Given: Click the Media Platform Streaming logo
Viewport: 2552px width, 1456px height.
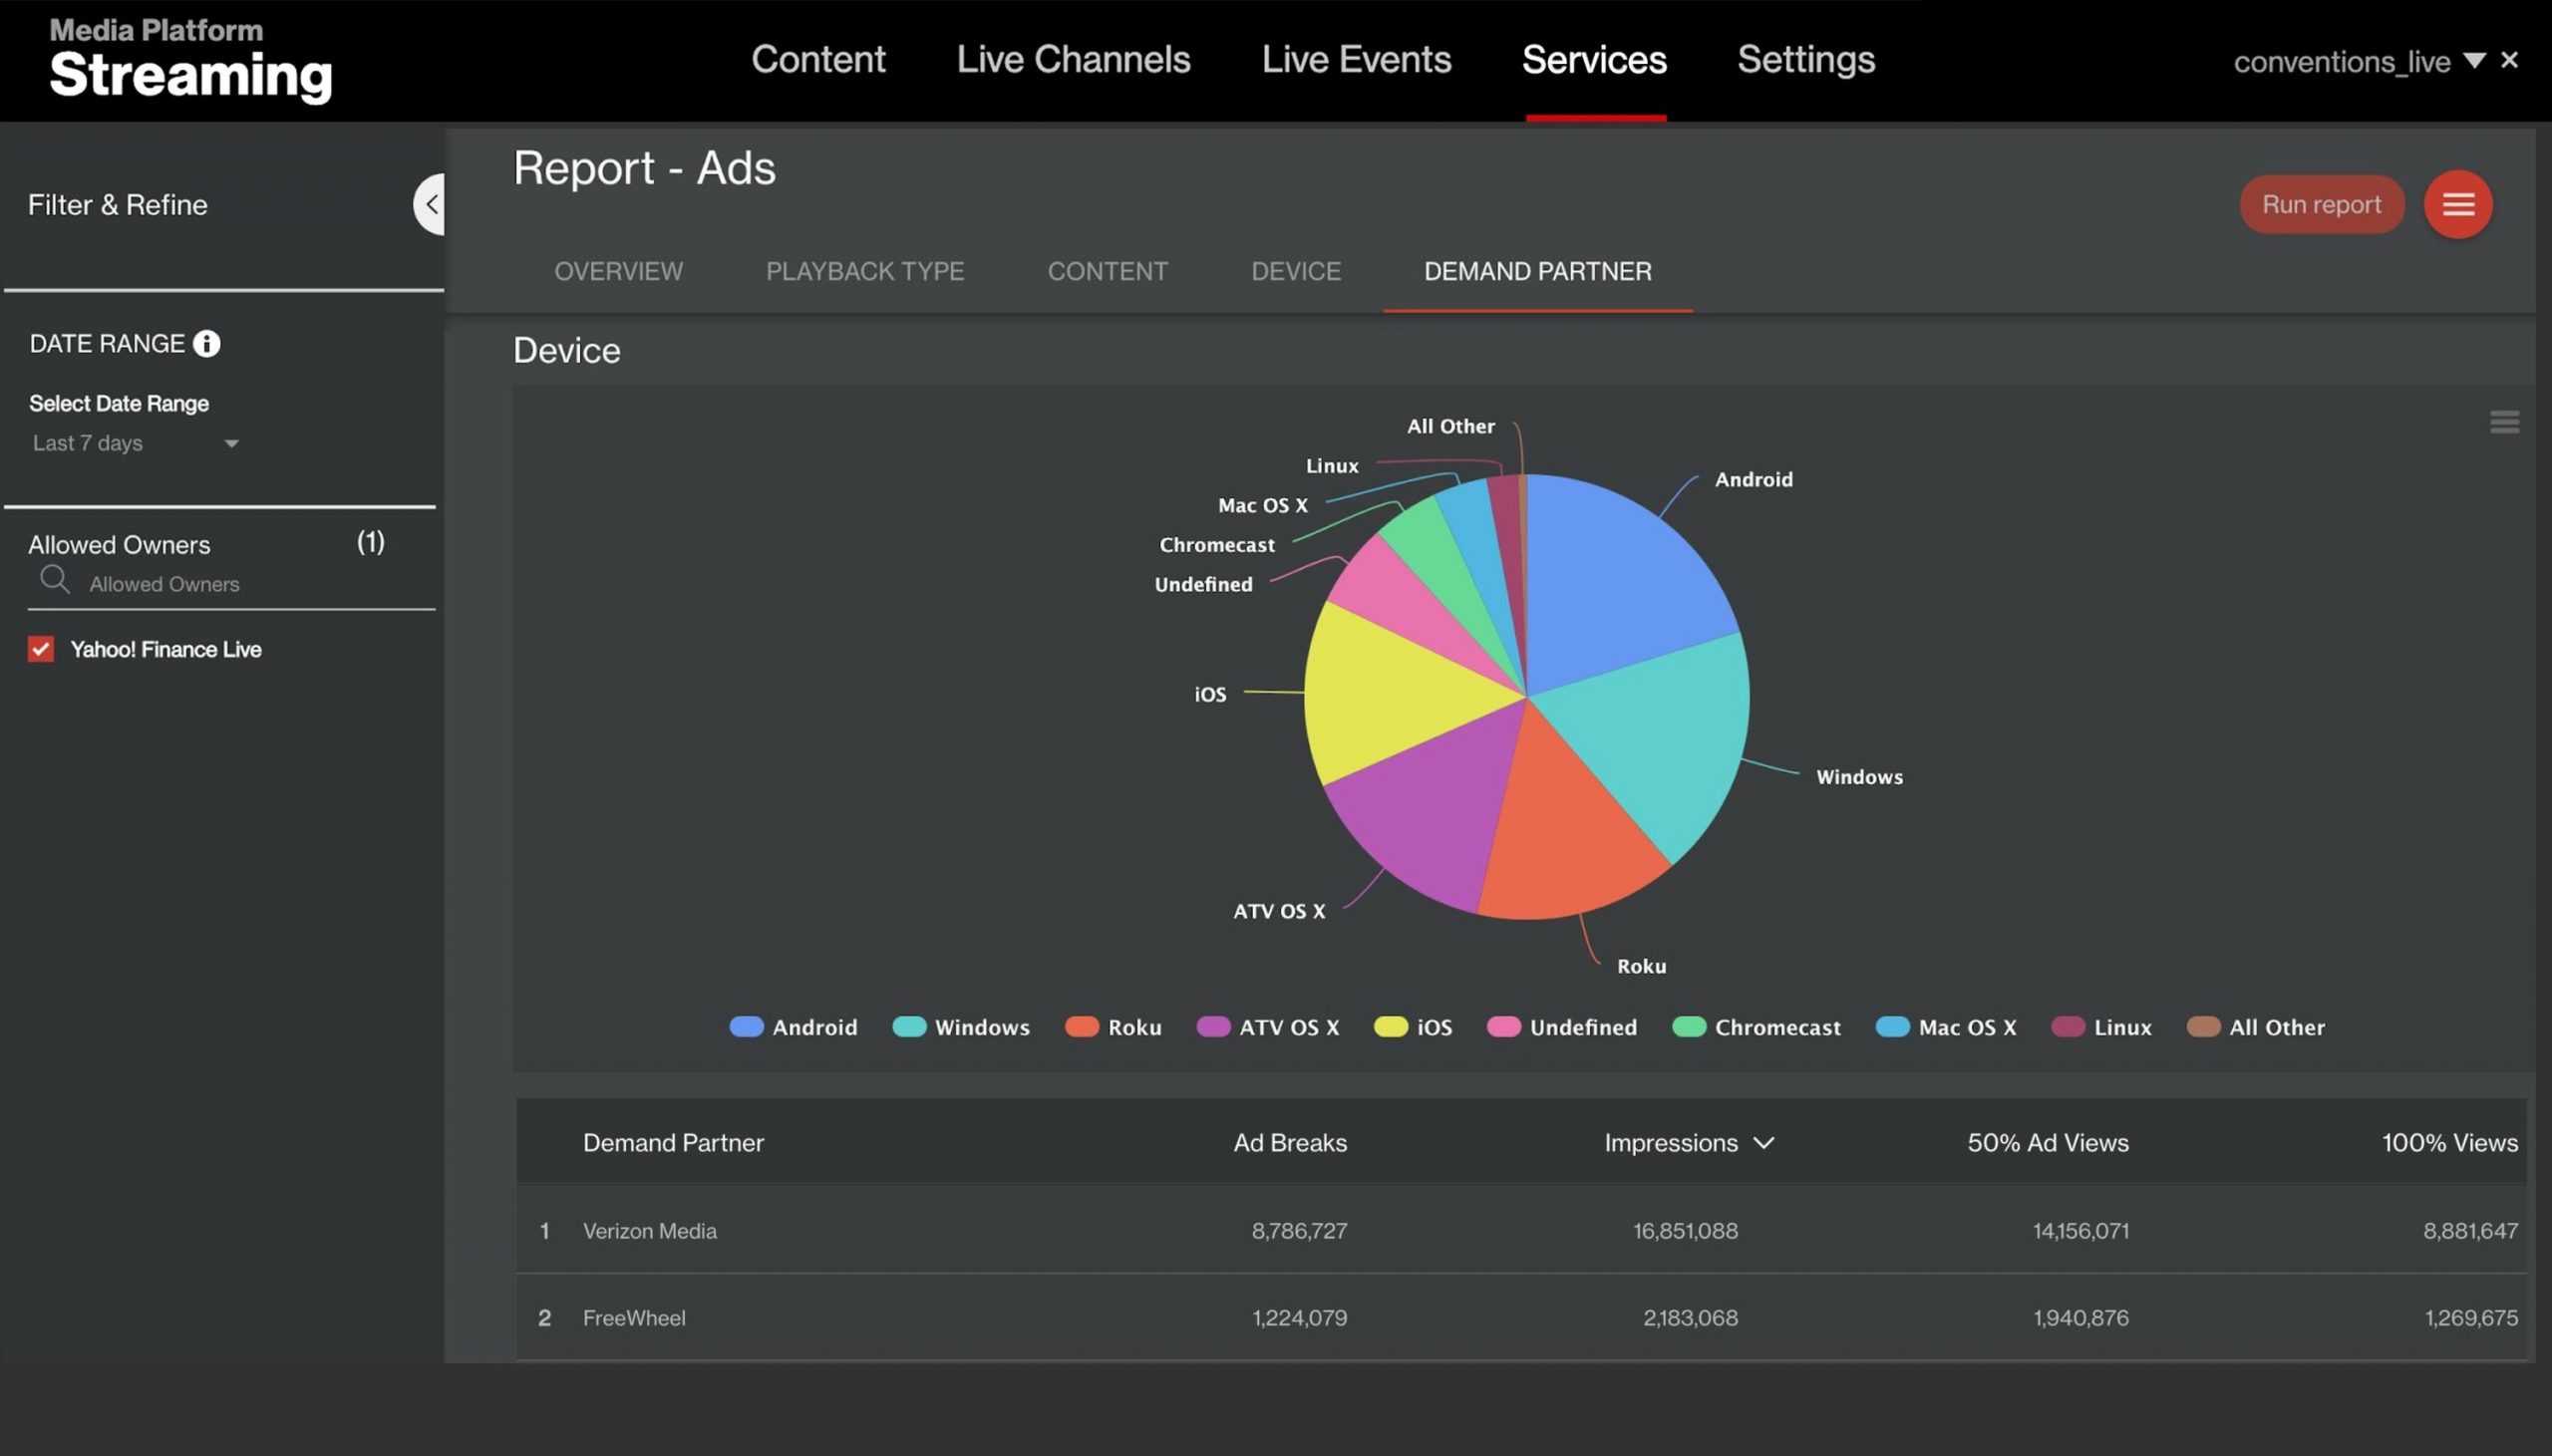Looking at the screenshot, I should click(x=189, y=58).
